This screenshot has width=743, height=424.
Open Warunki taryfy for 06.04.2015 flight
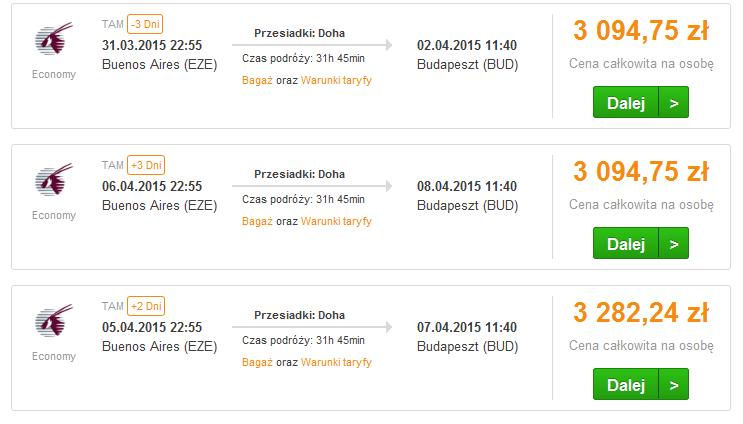(x=336, y=221)
